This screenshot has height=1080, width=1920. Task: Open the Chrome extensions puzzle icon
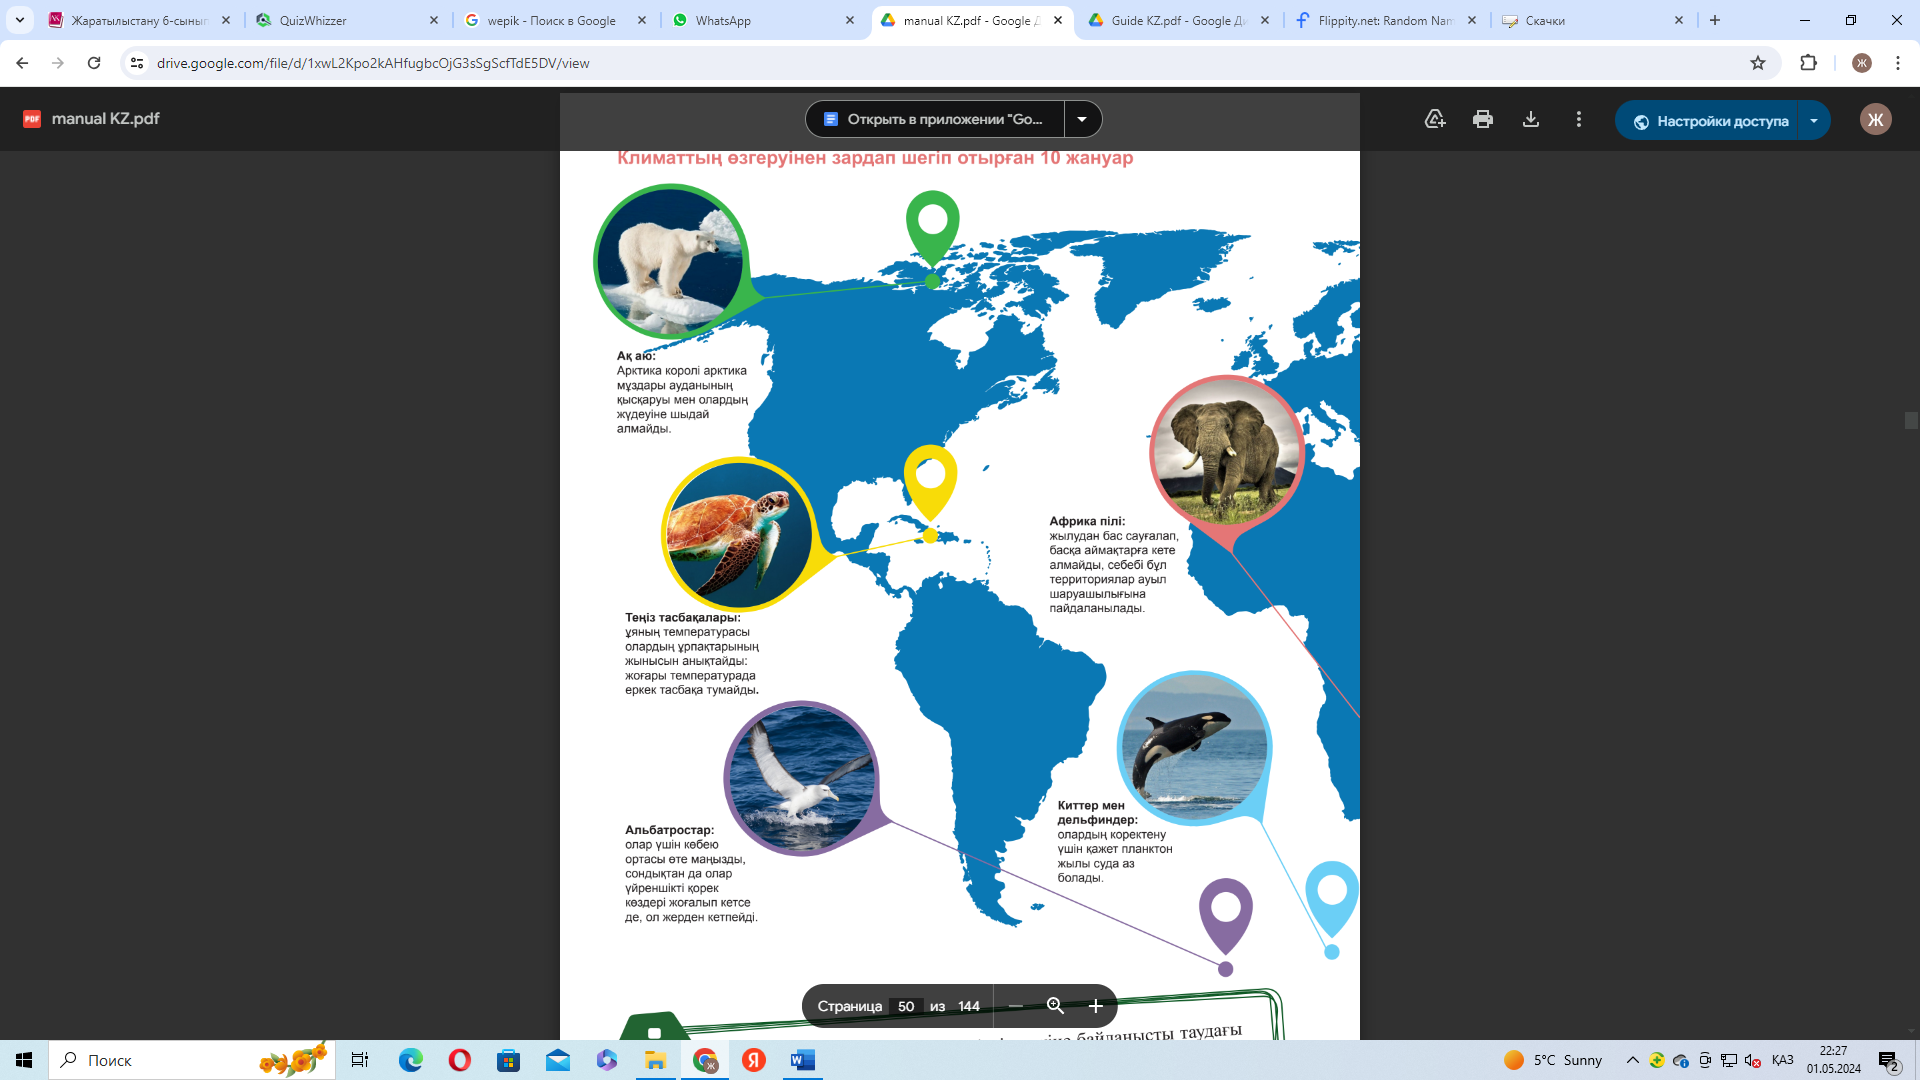(1808, 63)
